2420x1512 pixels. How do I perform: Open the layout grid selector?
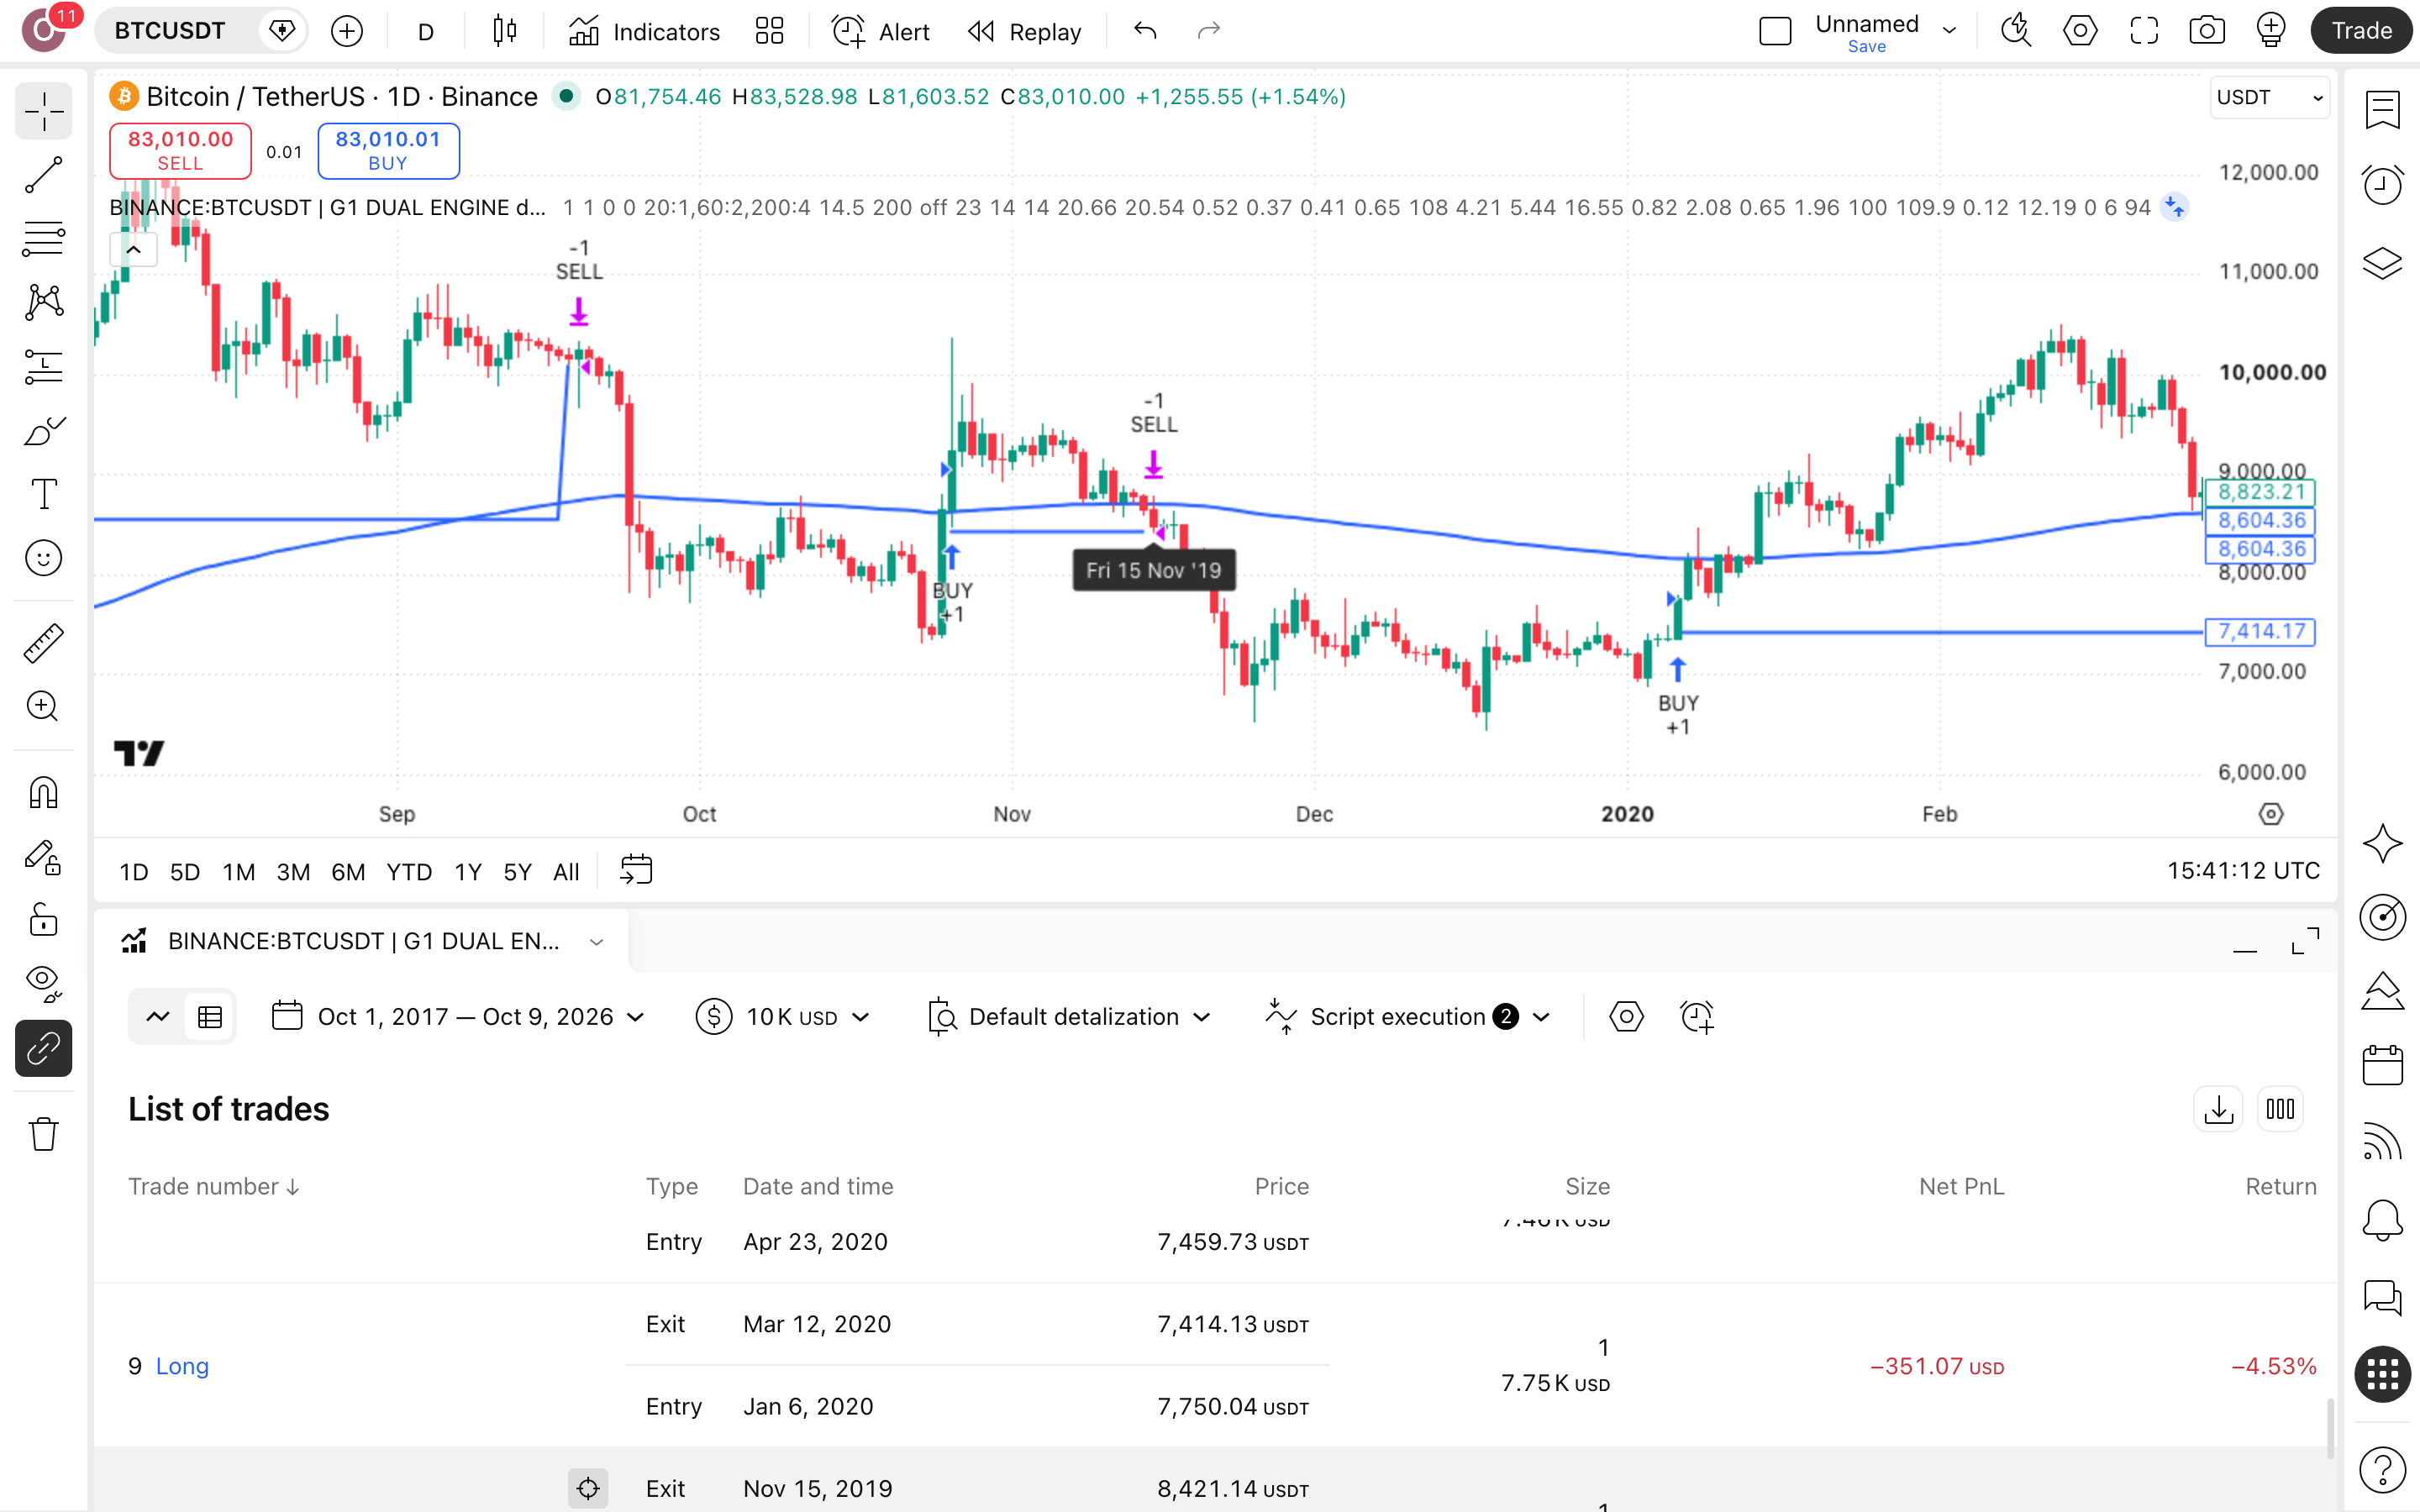769,31
